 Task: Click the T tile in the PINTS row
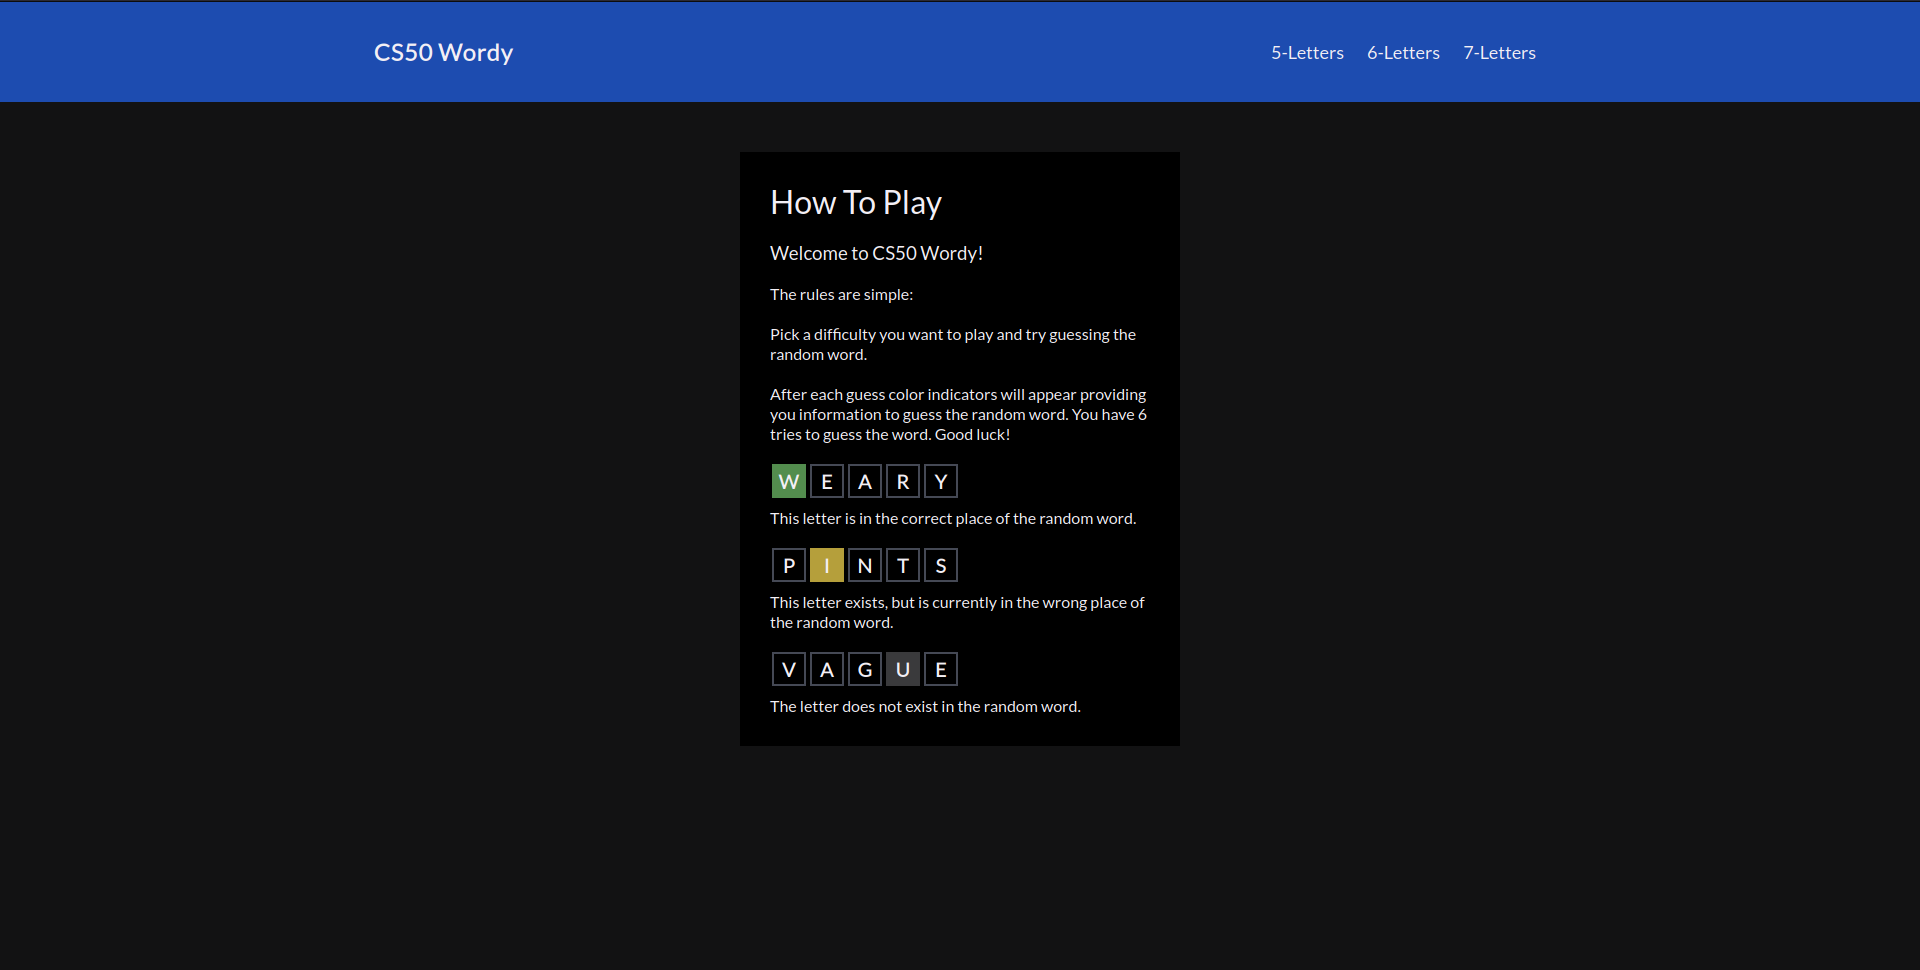click(902, 565)
